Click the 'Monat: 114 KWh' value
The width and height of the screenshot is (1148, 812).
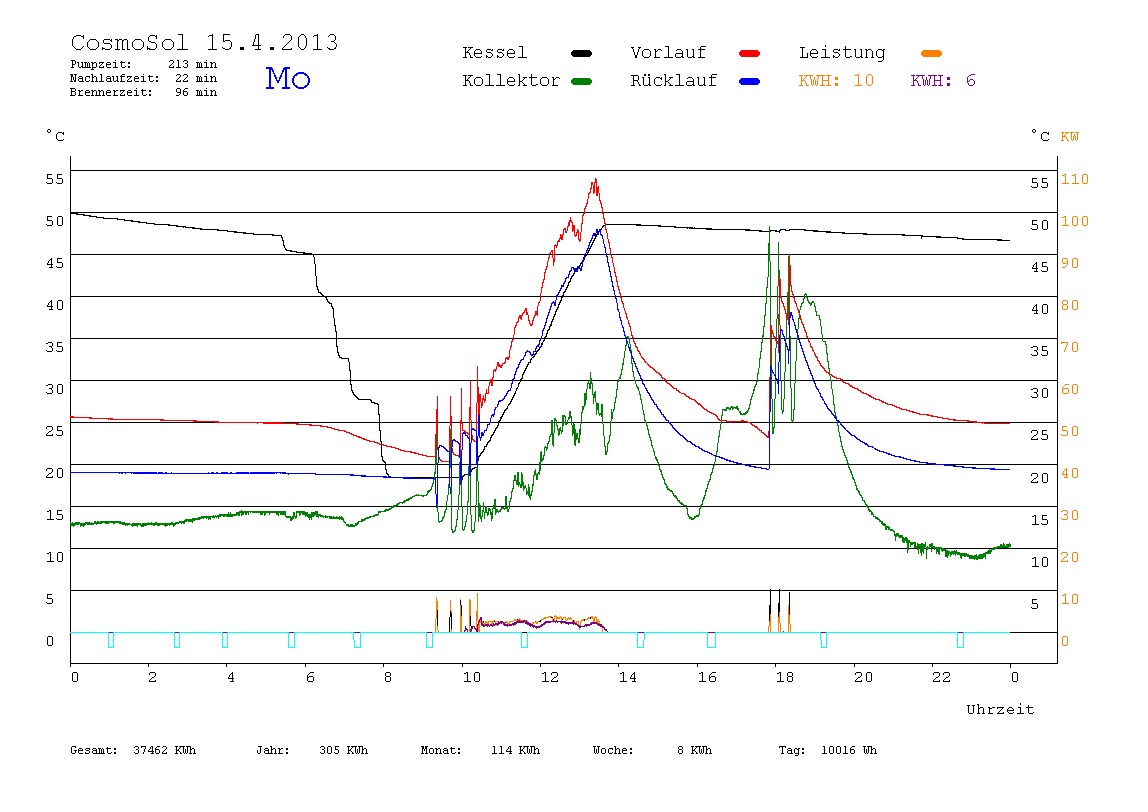[480, 750]
